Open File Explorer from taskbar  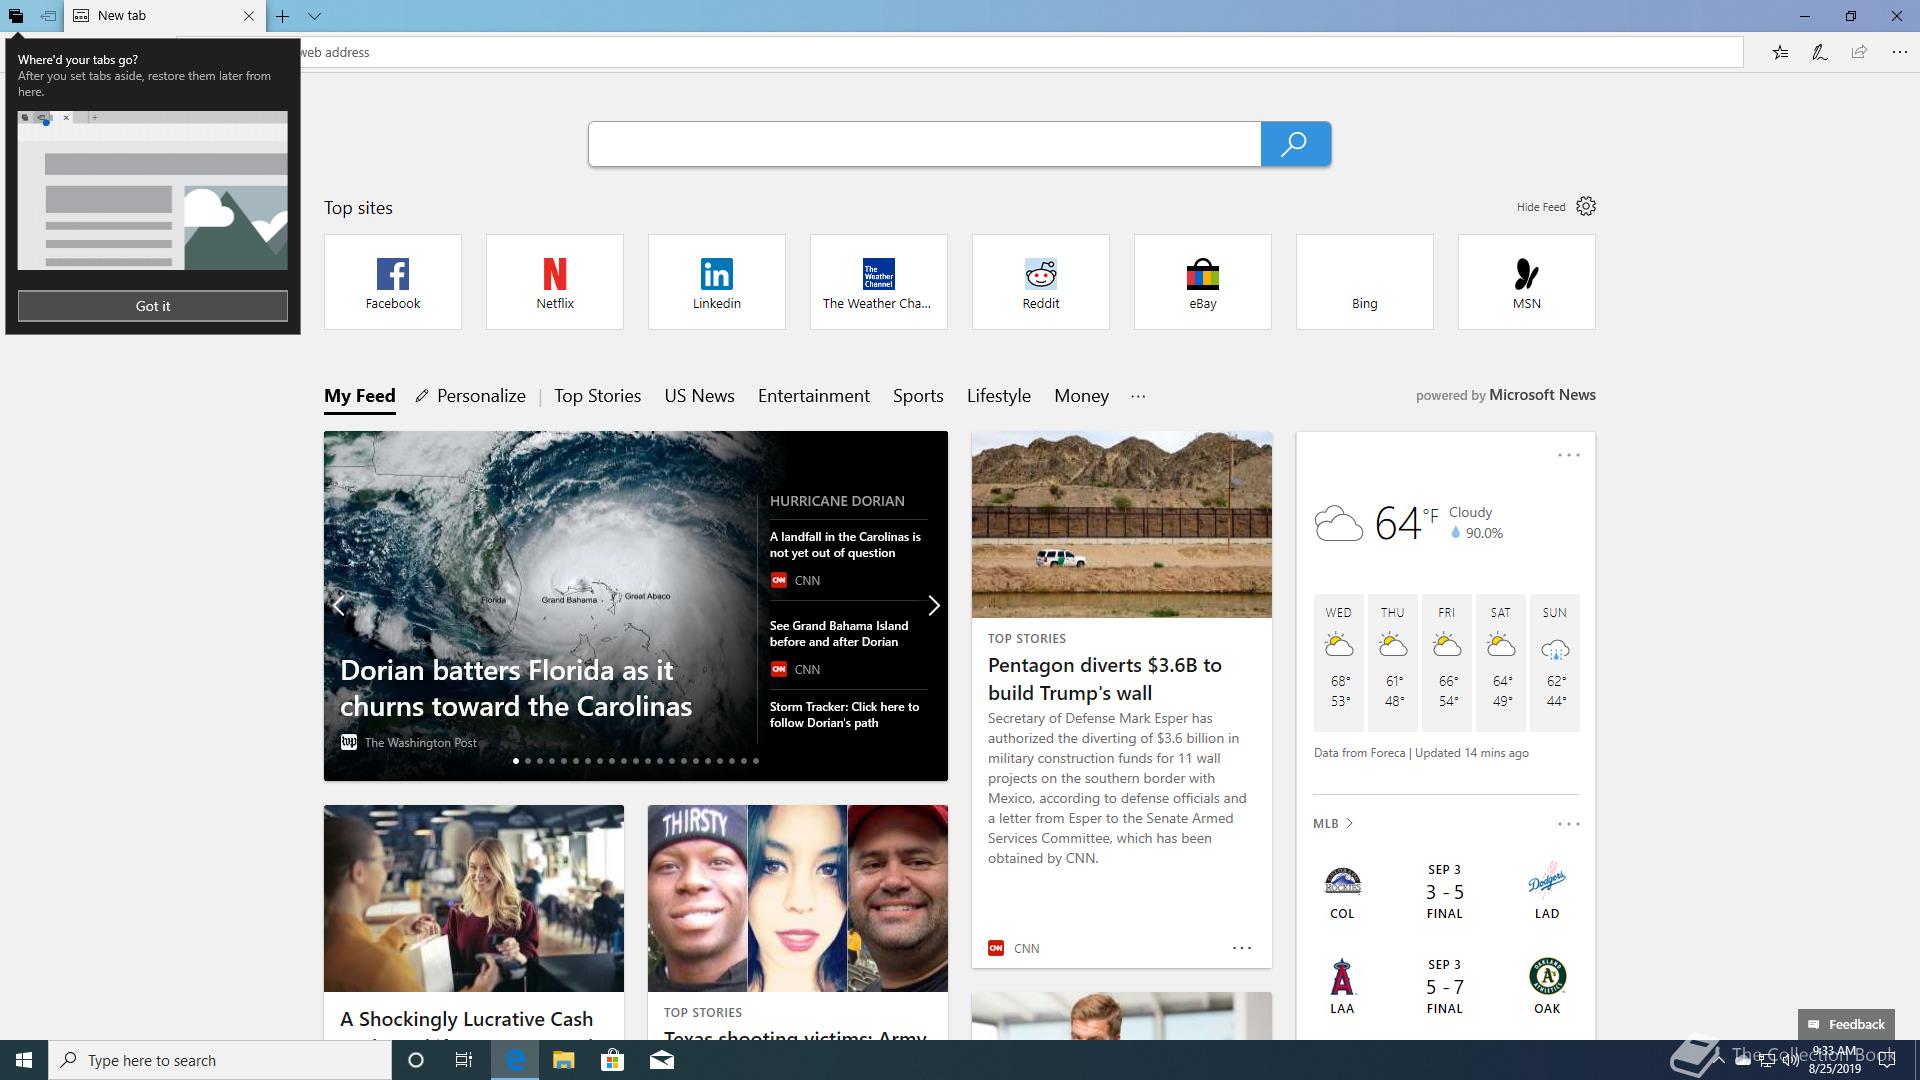pos(563,1060)
